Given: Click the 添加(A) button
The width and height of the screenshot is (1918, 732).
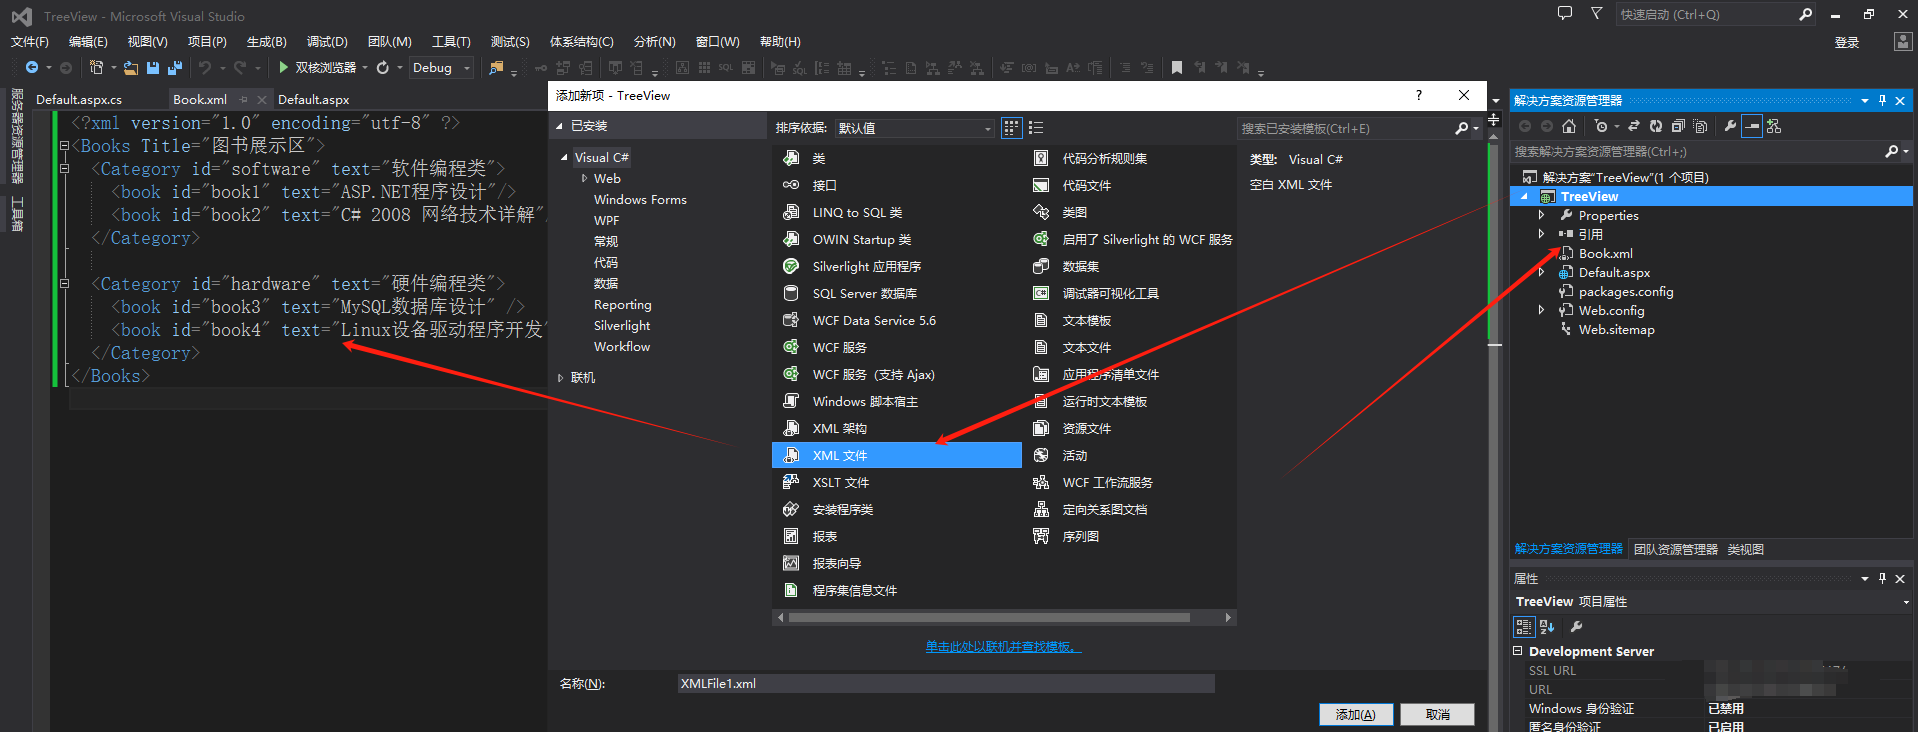Looking at the screenshot, I should [1356, 714].
